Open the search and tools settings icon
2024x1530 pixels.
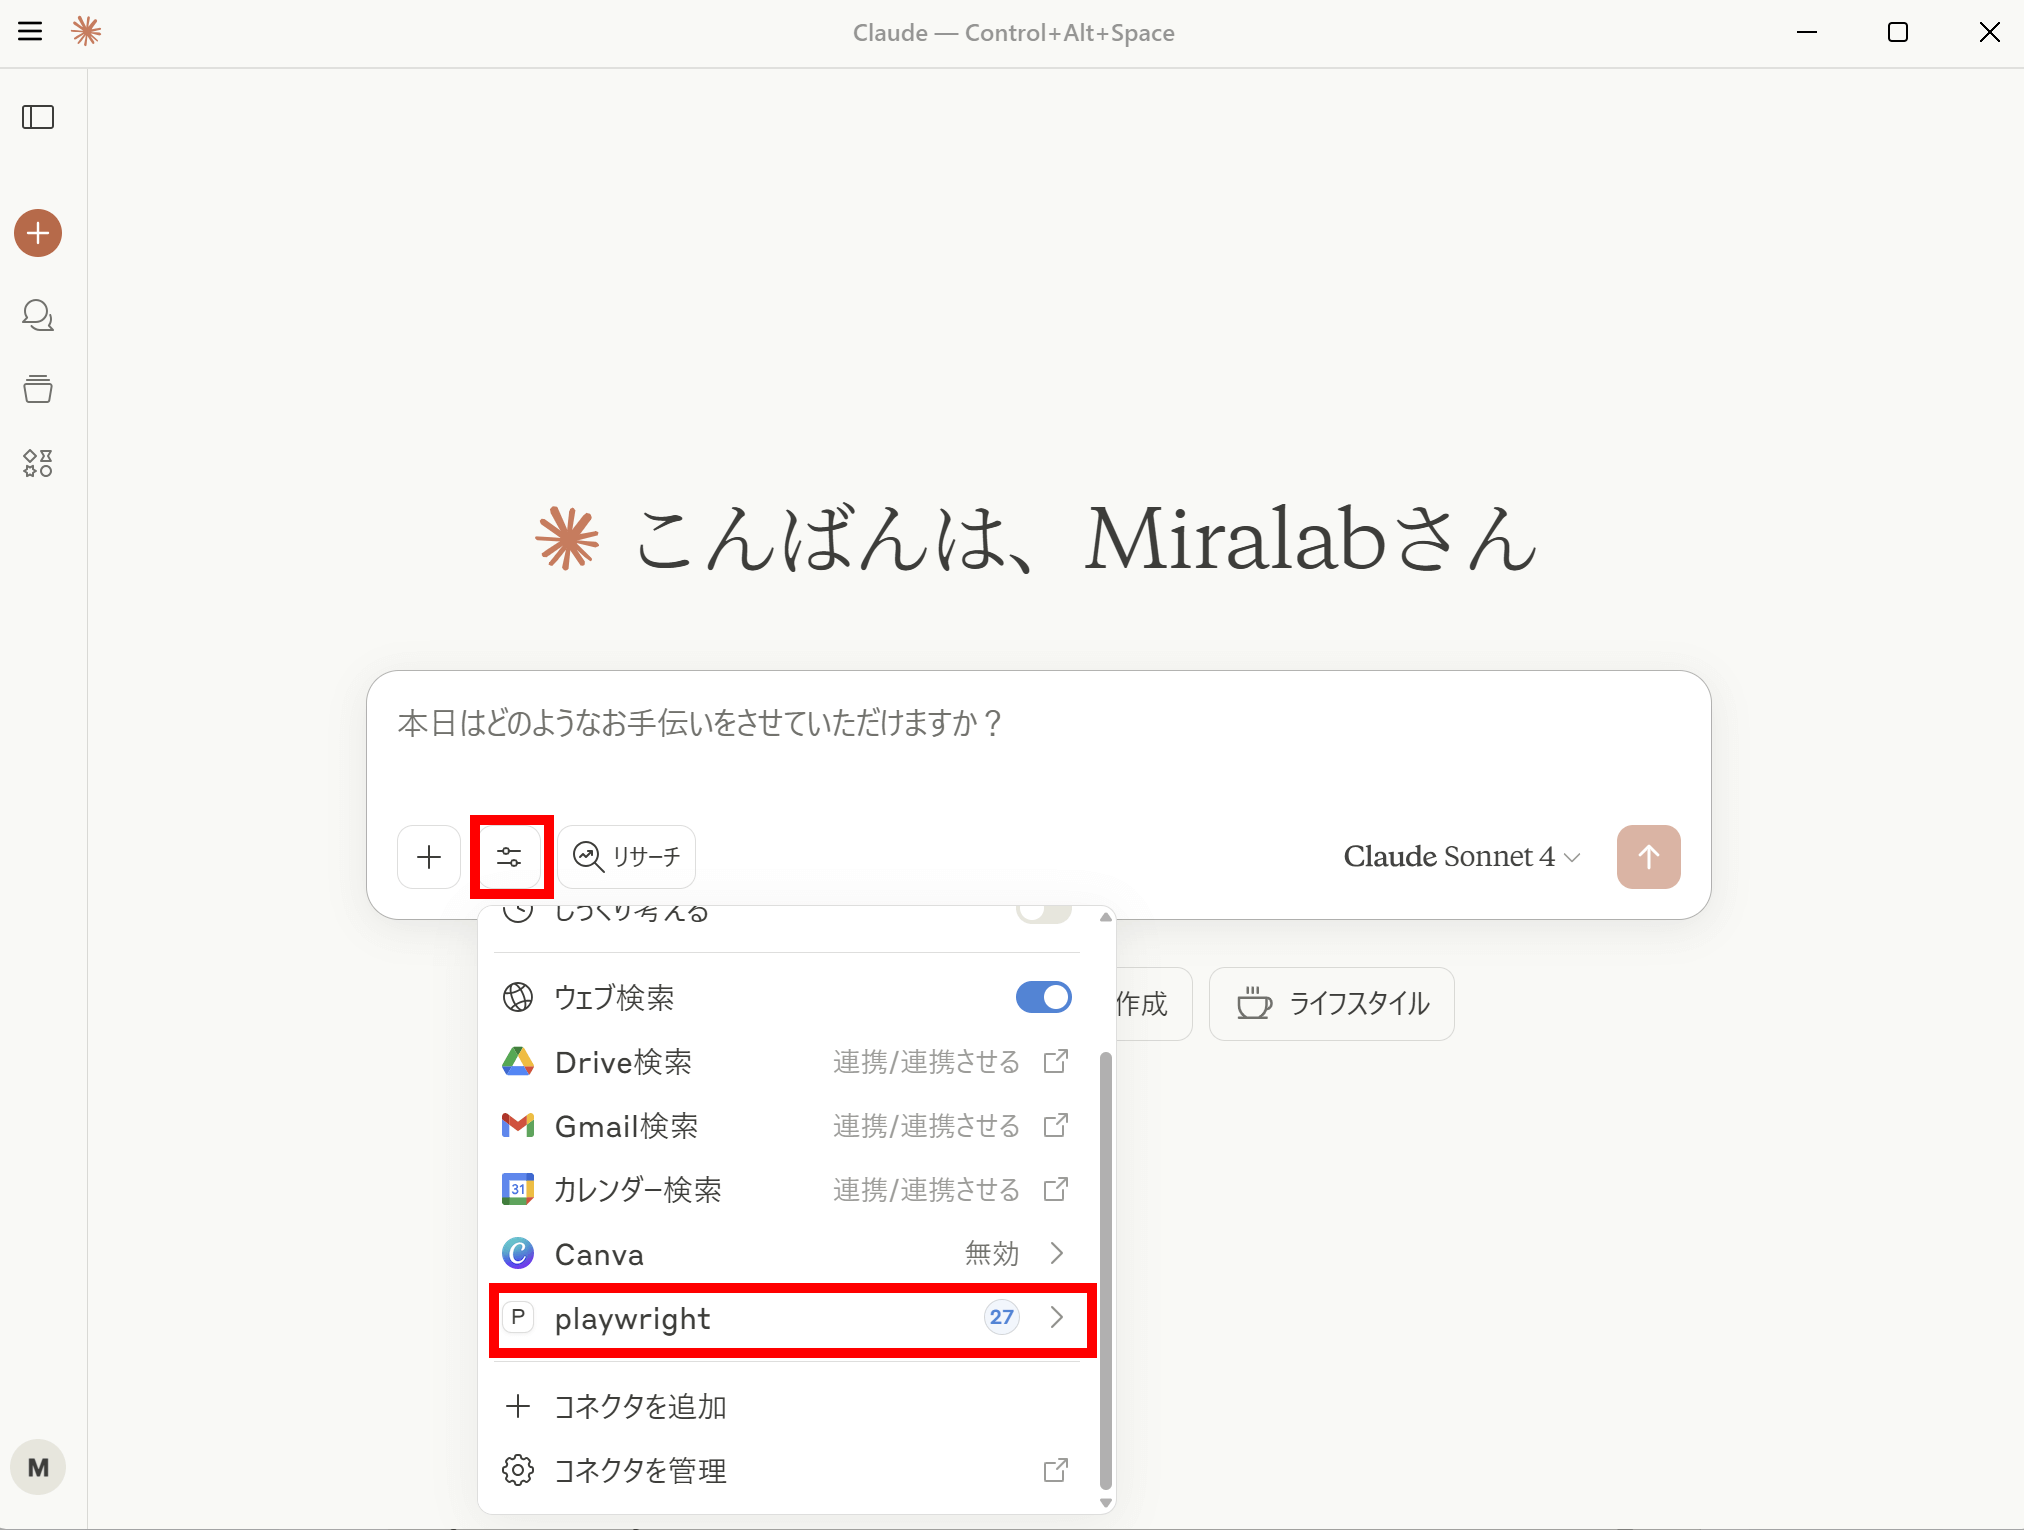(510, 857)
